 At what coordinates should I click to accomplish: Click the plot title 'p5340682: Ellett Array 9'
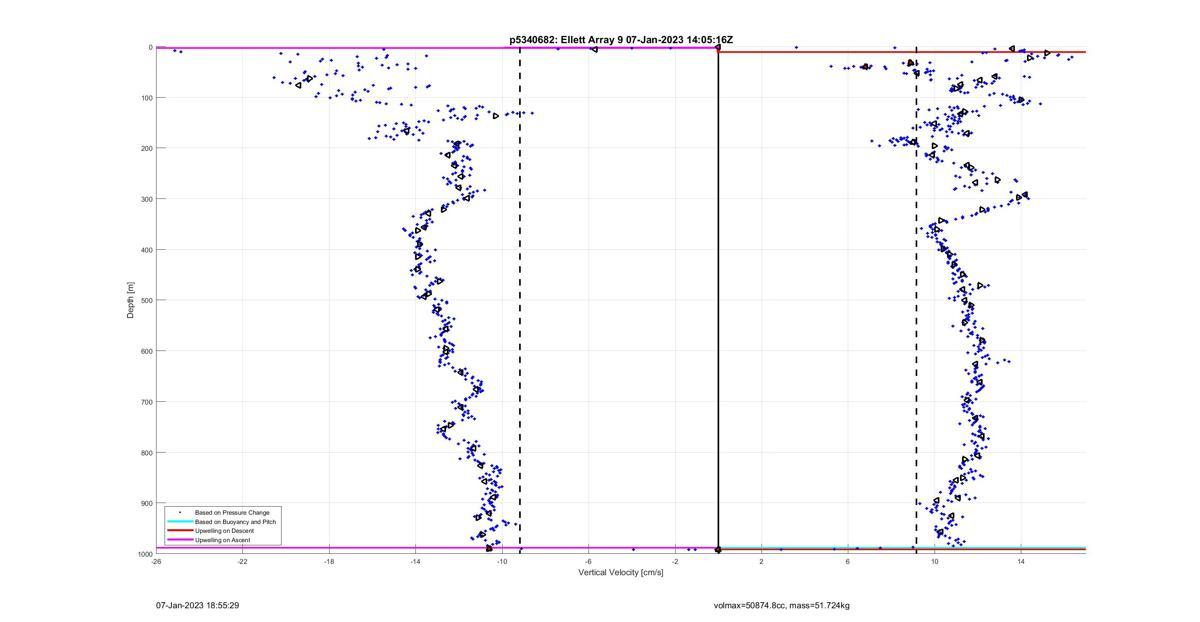(x=566, y=40)
